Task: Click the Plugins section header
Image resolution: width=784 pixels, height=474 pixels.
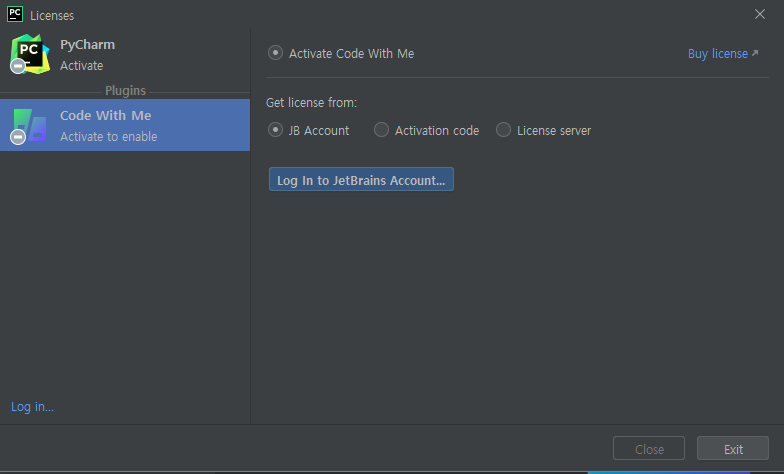Action: 125,90
